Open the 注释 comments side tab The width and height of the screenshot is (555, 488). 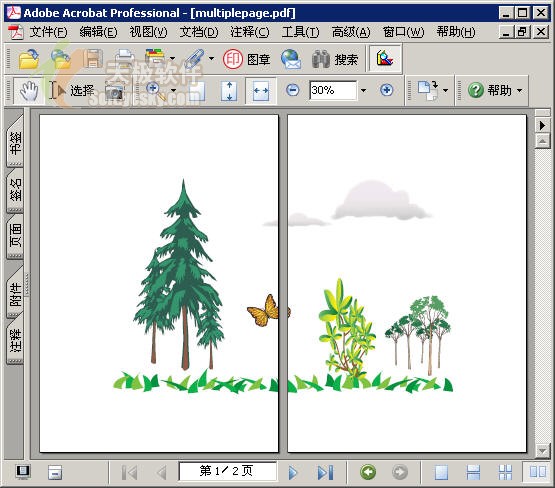coord(15,340)
